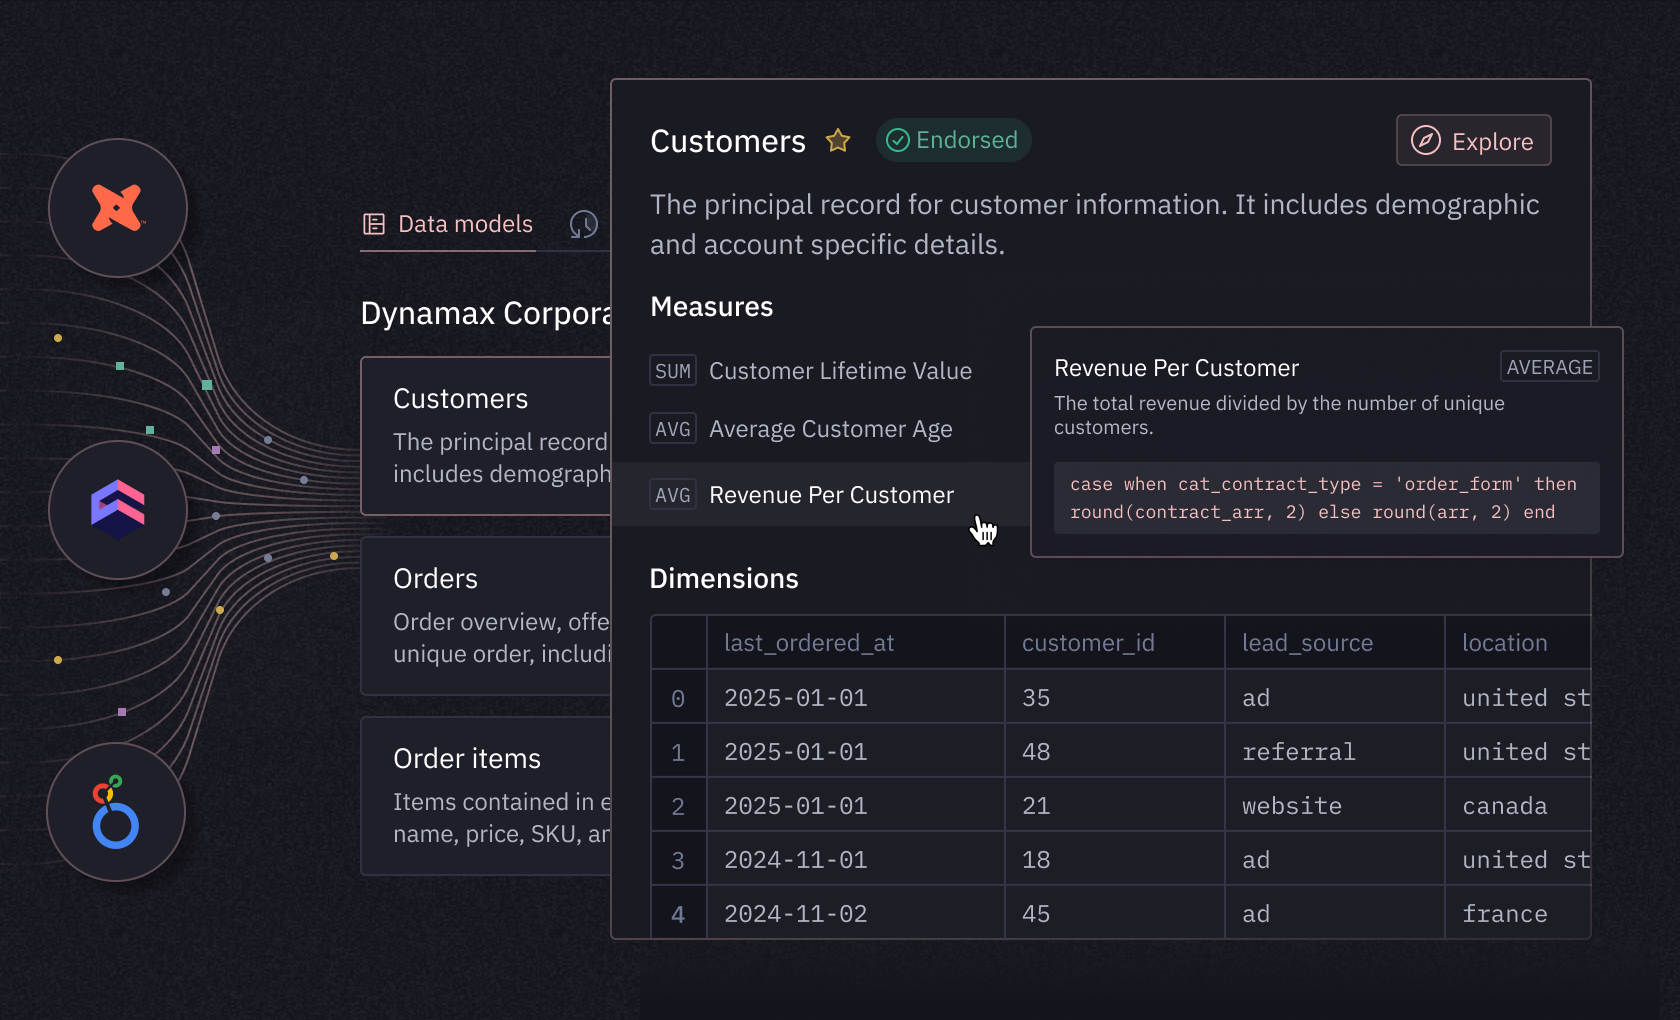Screen dimensions: 1680x1020
Task: Expand the Order items data model card
Action: click(x=490, y=795)
